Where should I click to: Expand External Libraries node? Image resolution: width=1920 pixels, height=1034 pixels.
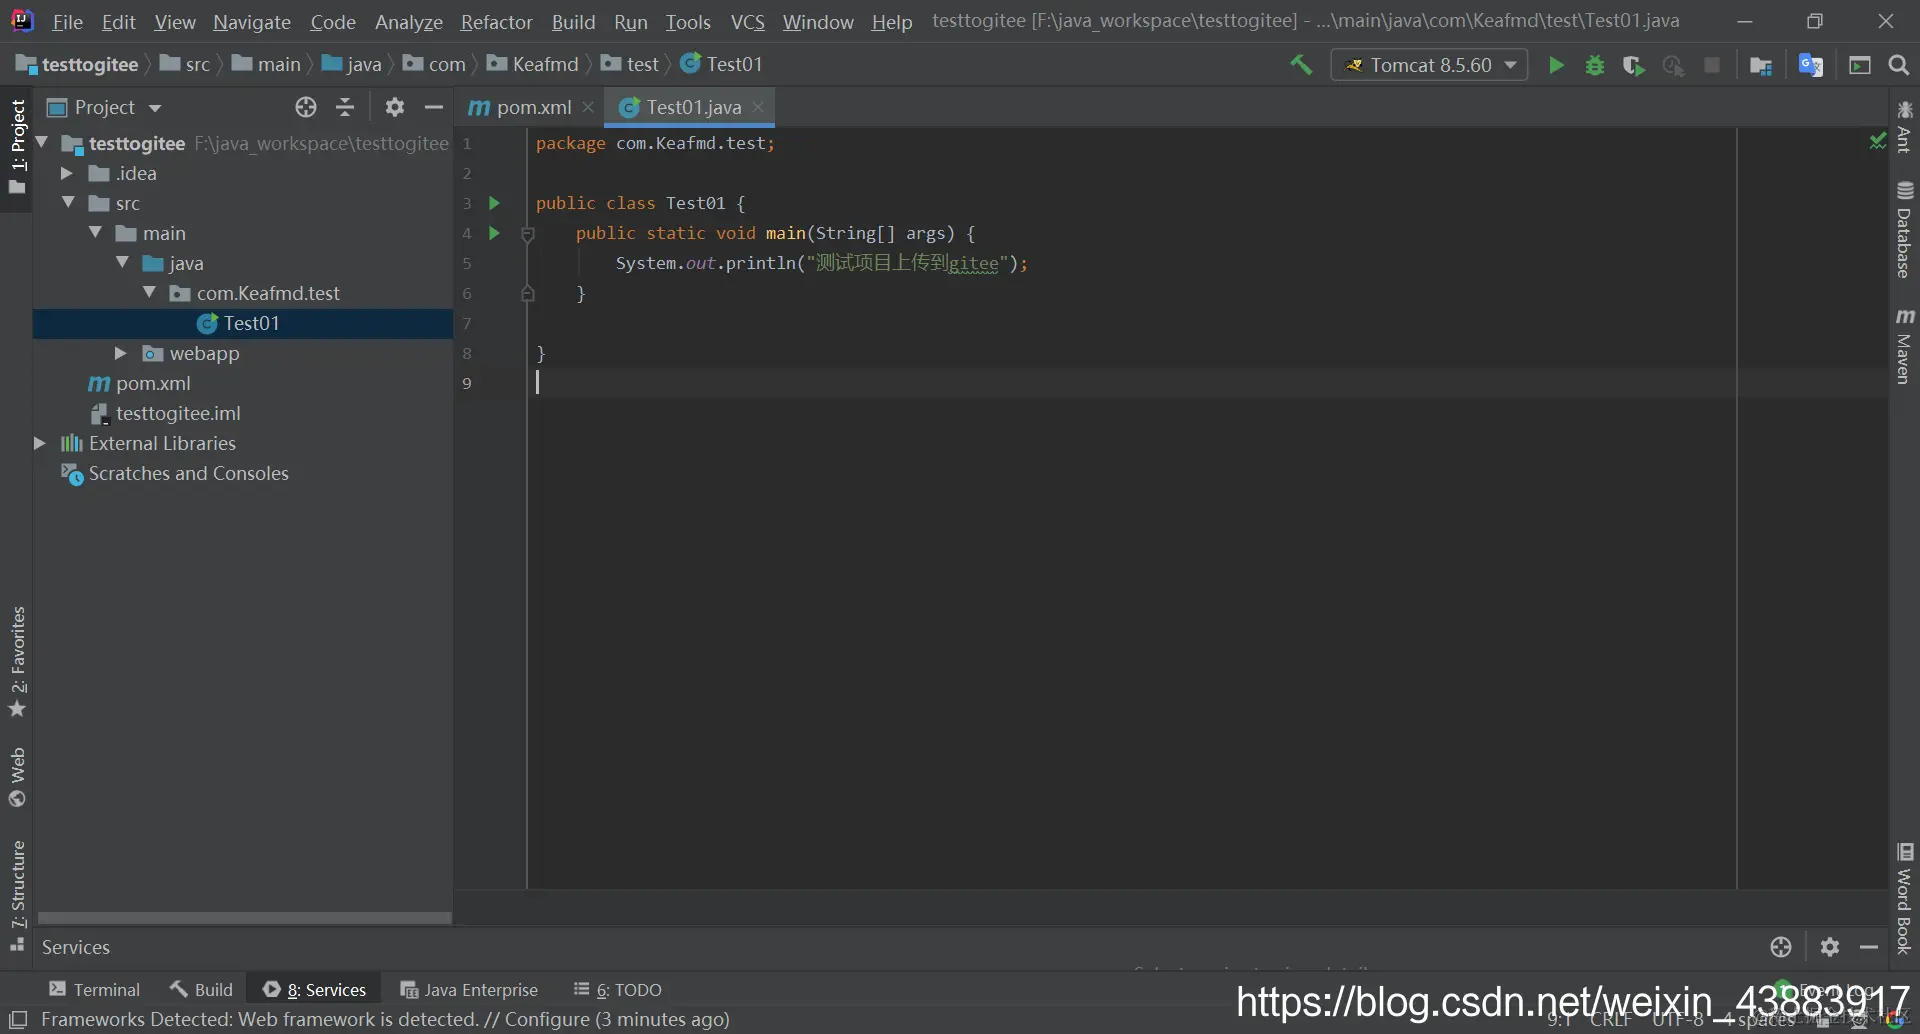40,443
